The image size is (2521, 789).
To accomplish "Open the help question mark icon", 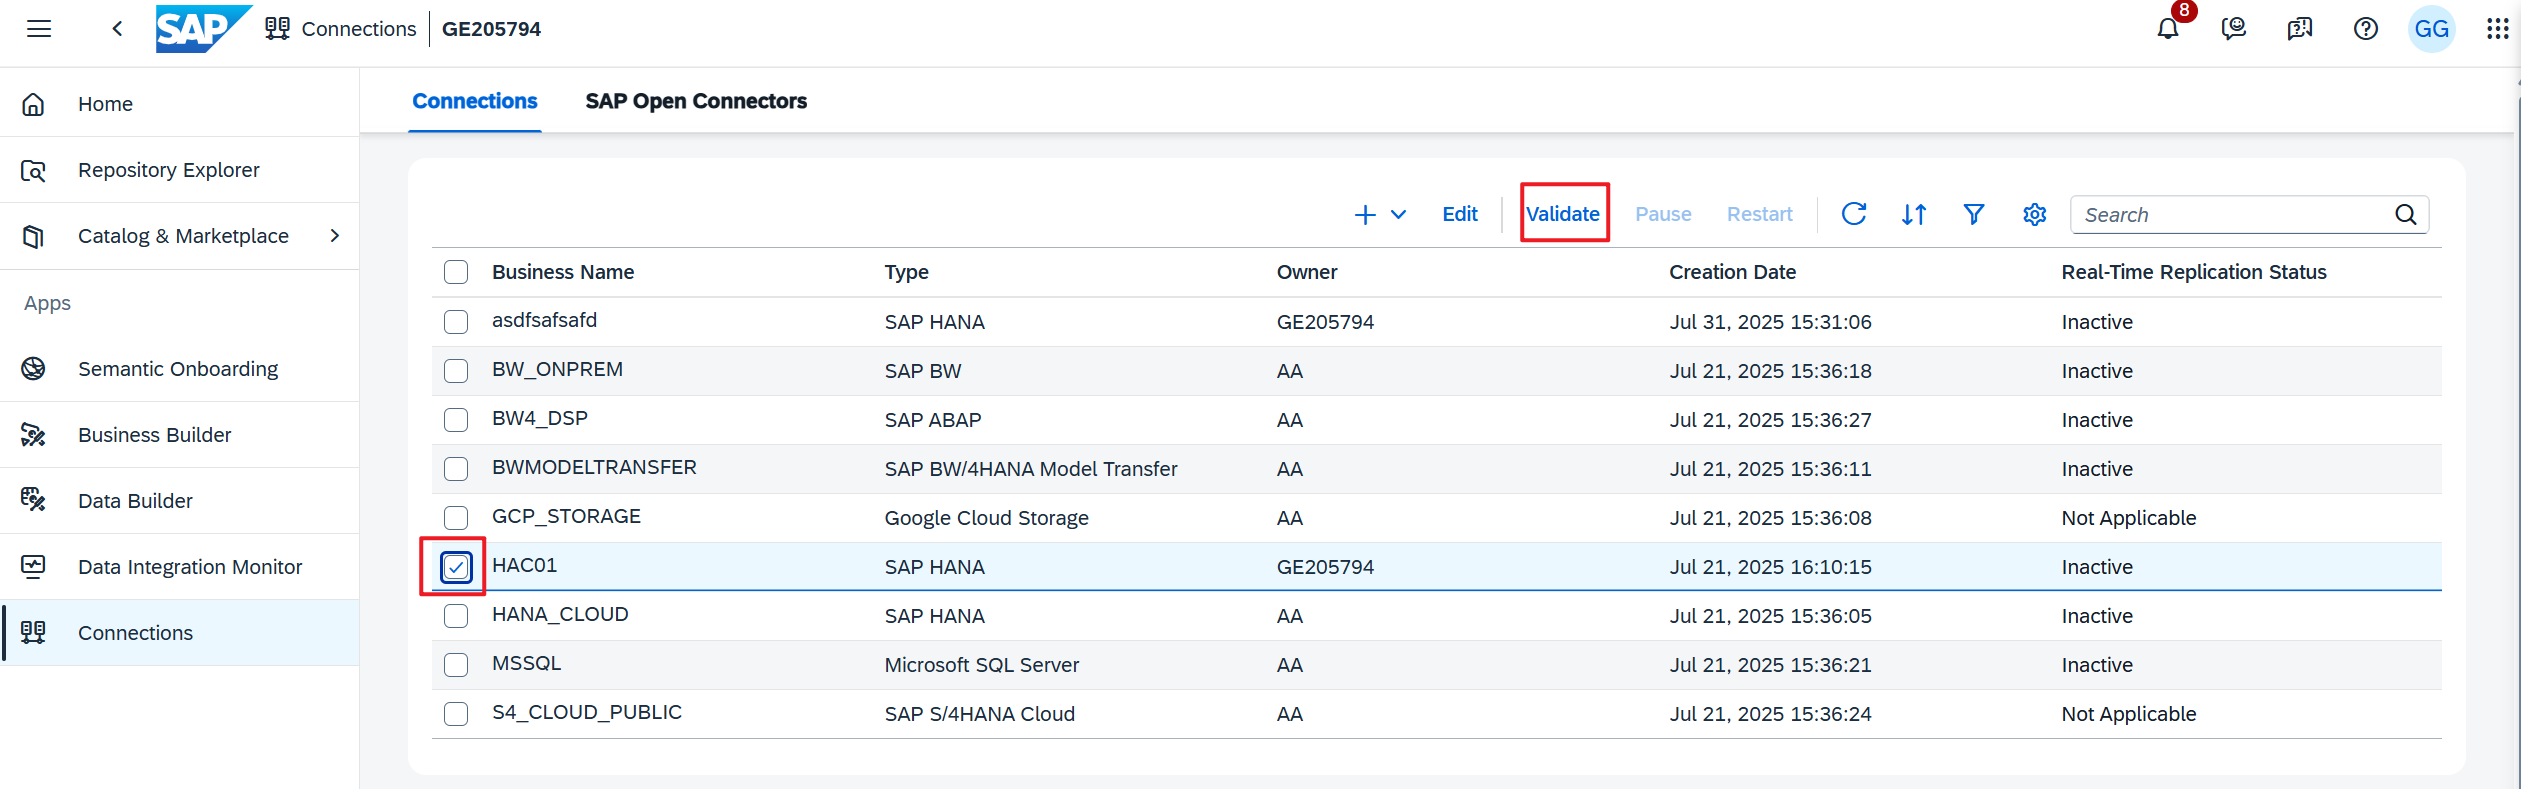I will (x=2366, y=29).
